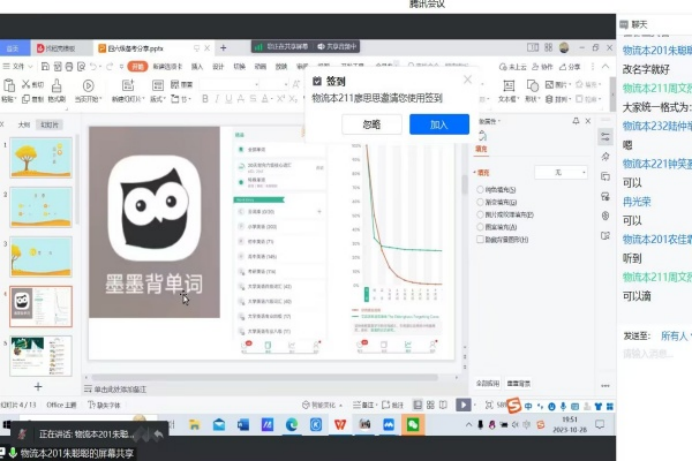Open the 插入 ribbon tab
Image resolution: width=692 pixels, height=461 pixels.
[196, 66]
